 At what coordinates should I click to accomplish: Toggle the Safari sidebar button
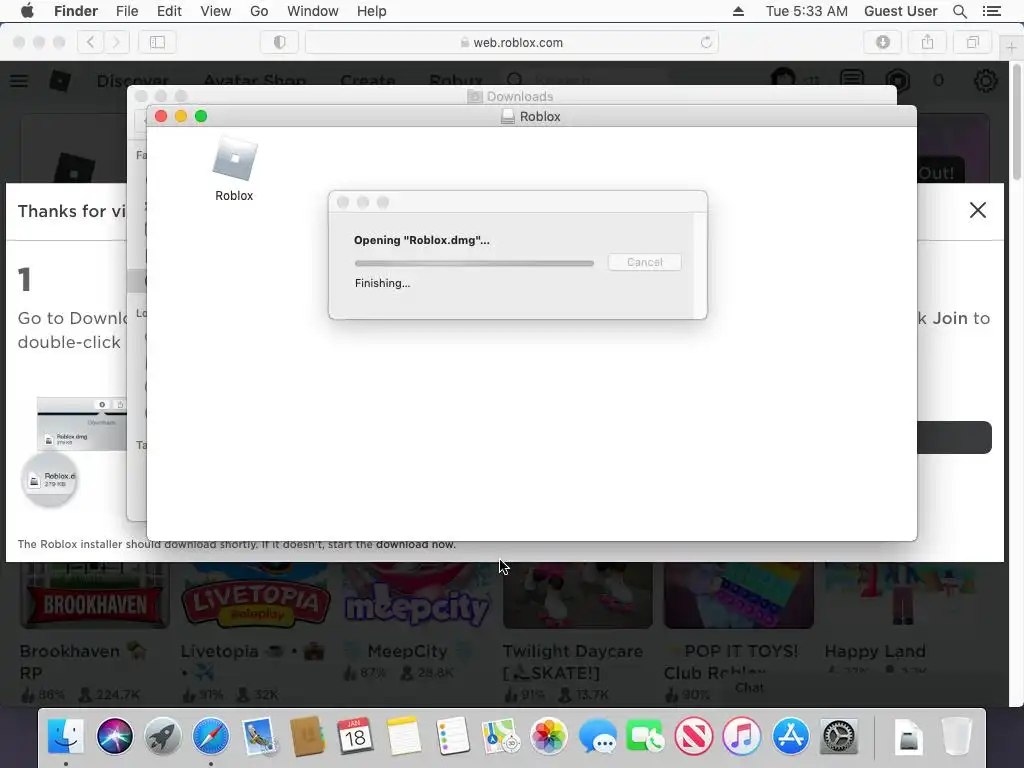point(157,42)
